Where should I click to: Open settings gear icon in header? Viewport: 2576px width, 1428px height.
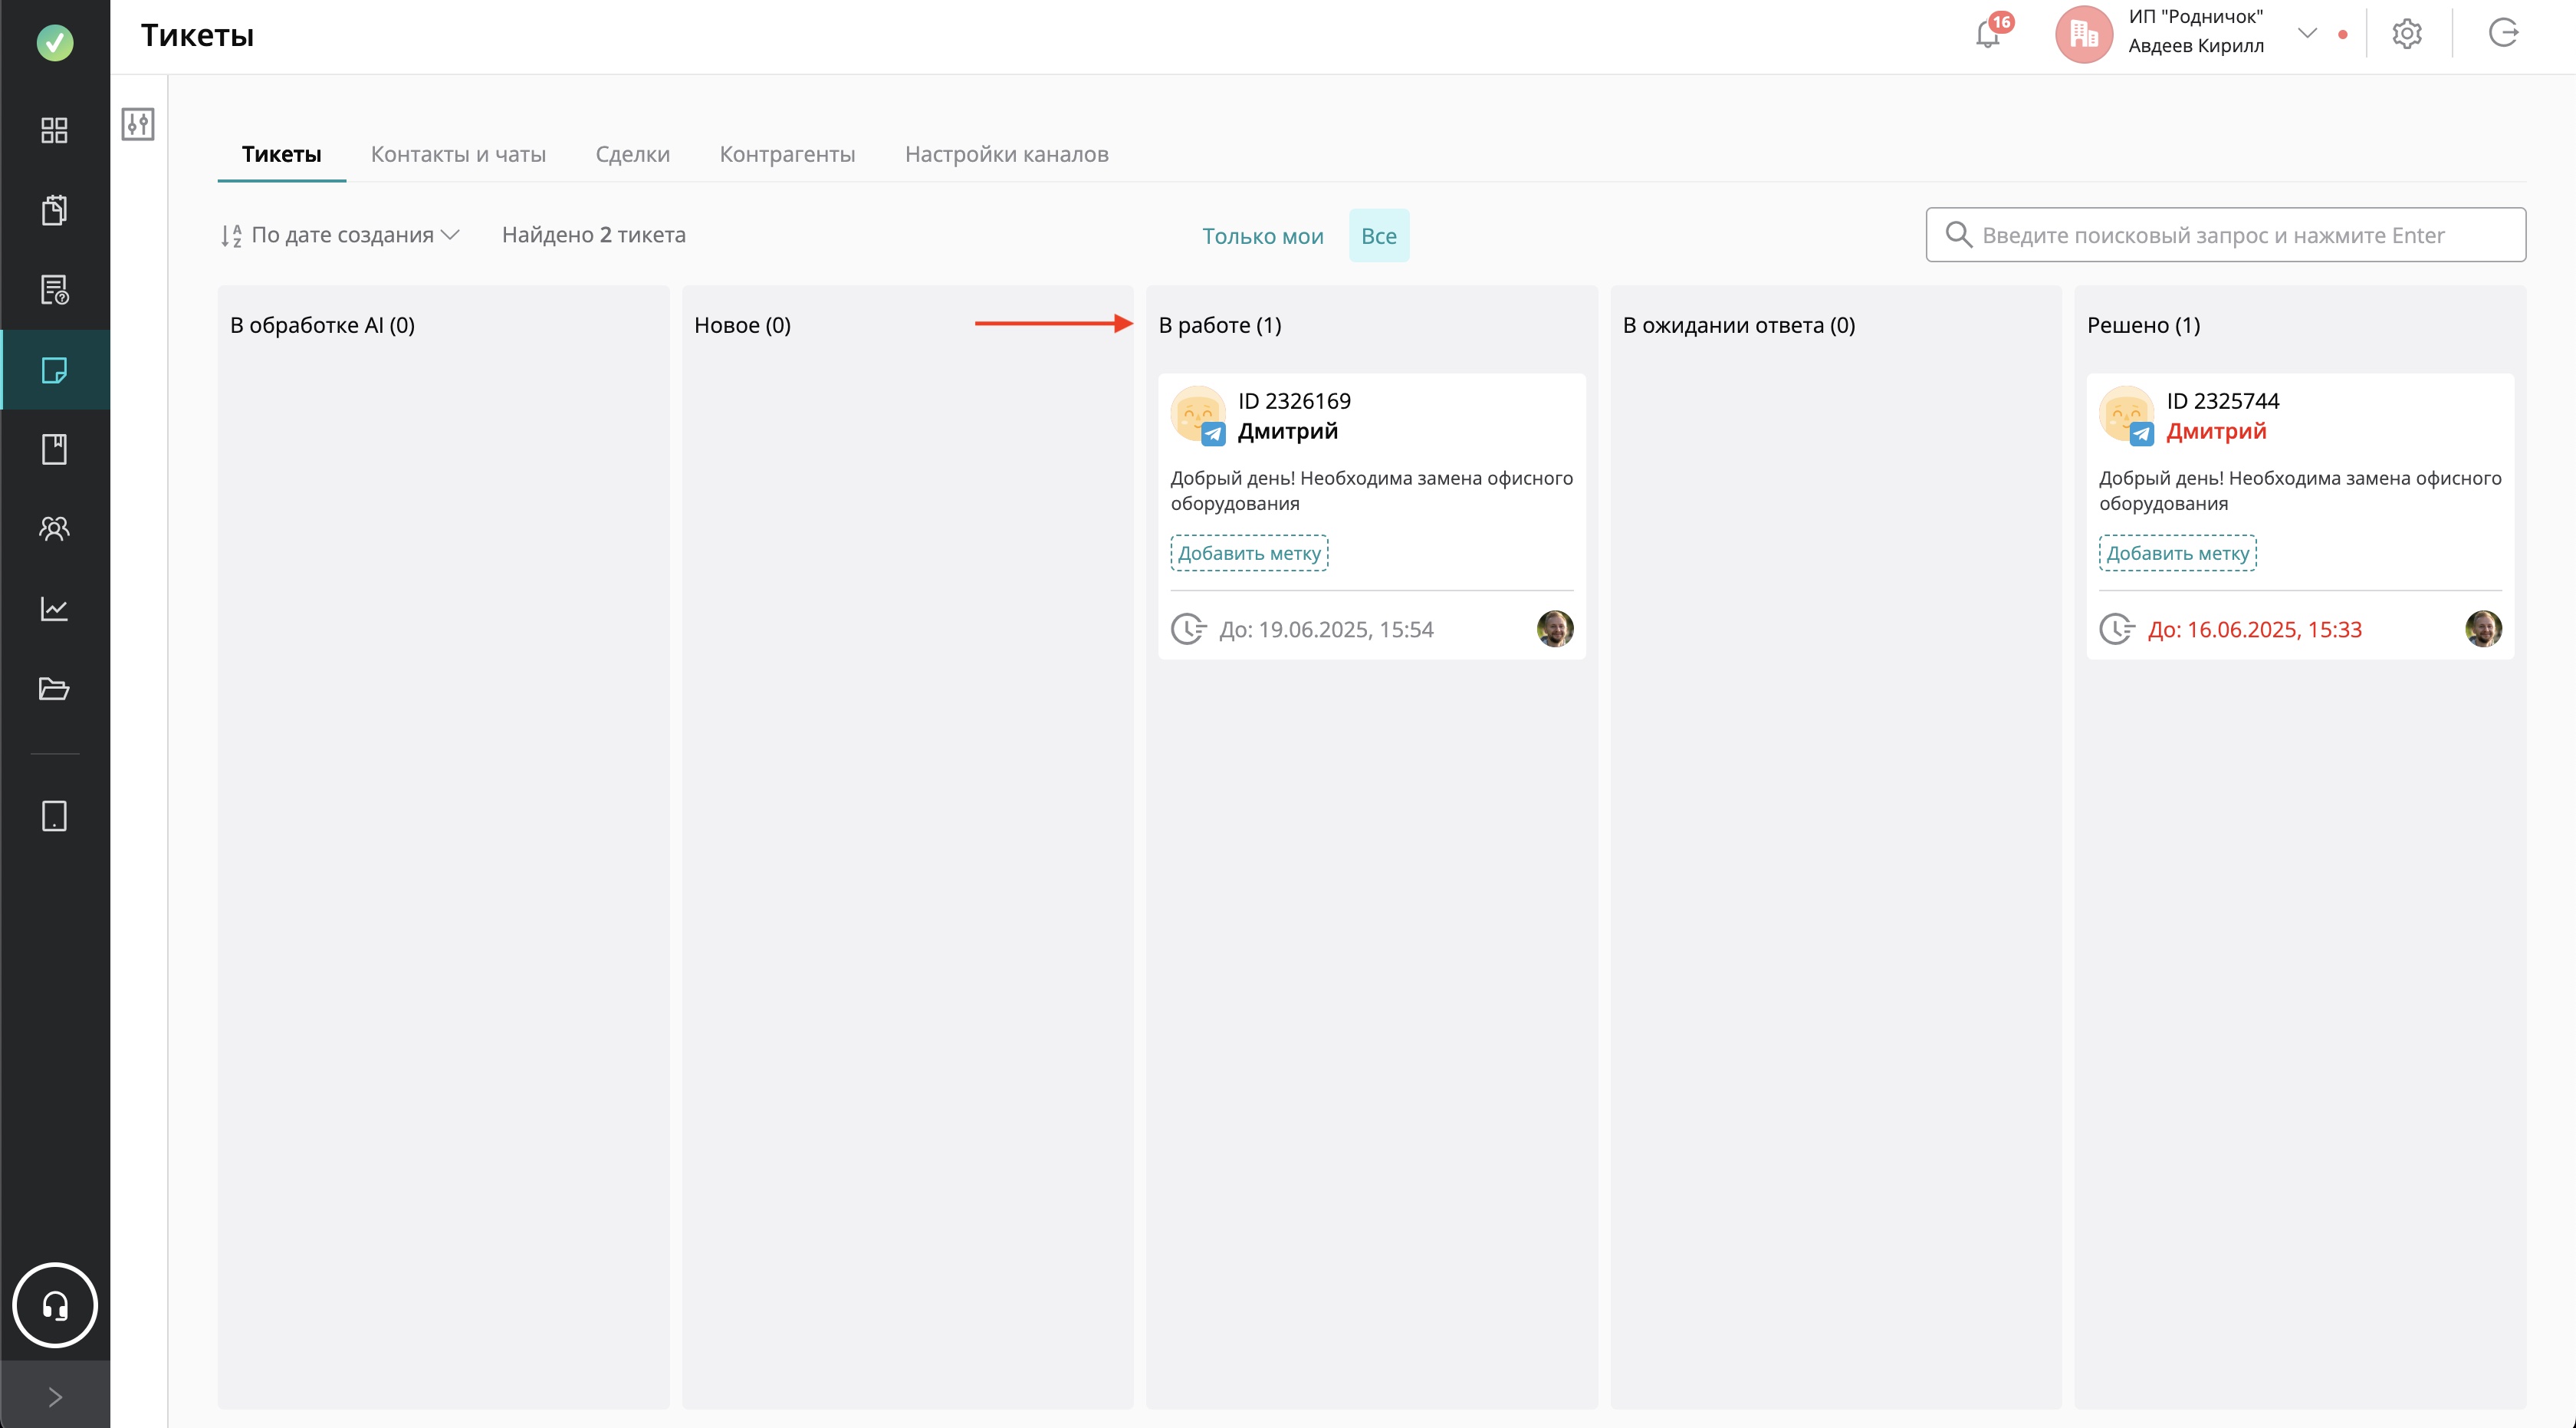[x=2406, y=34]
